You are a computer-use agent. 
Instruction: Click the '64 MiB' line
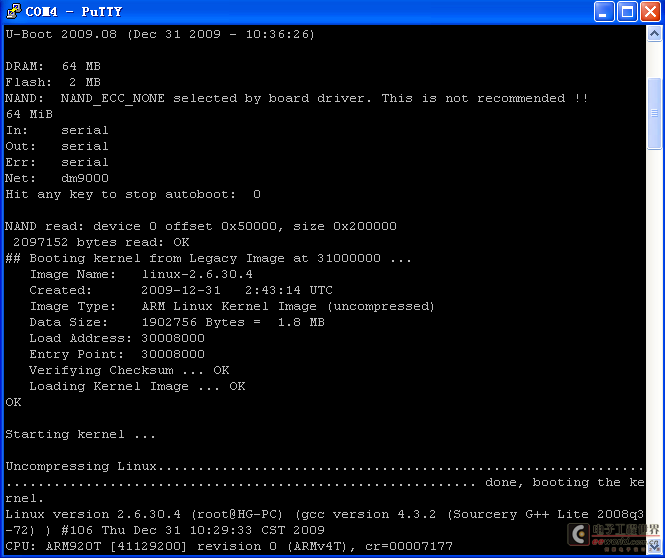pos(29,114)
